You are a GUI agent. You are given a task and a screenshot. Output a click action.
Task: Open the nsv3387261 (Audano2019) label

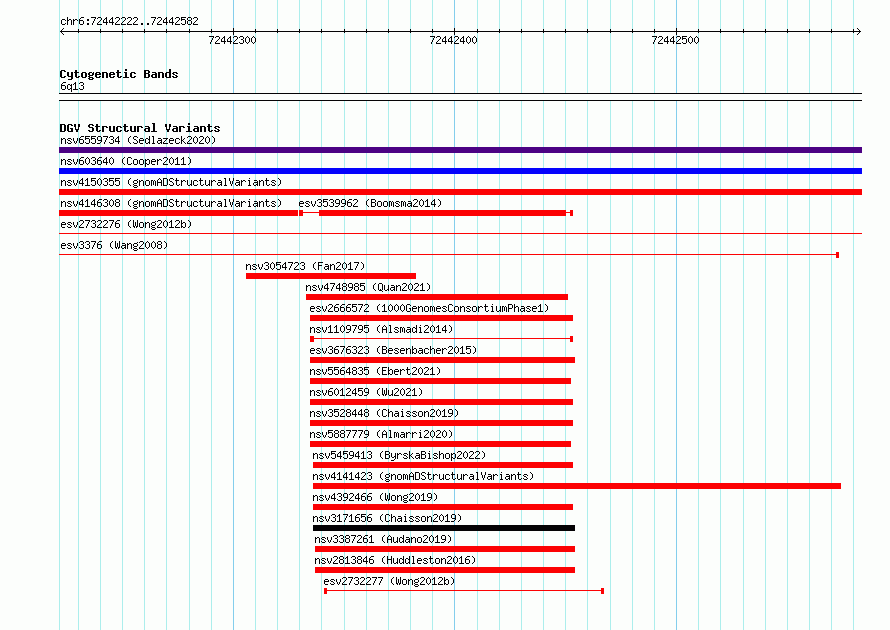point(383,539)
